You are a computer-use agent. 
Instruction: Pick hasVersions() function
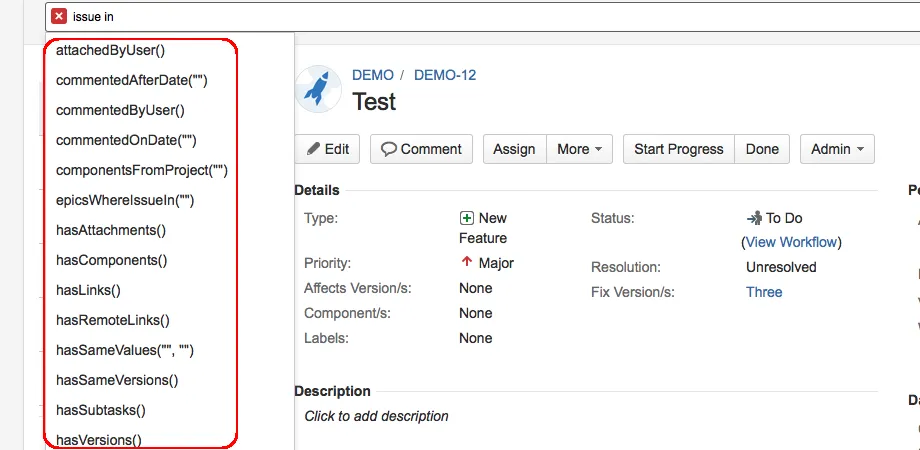click(99, 439)
